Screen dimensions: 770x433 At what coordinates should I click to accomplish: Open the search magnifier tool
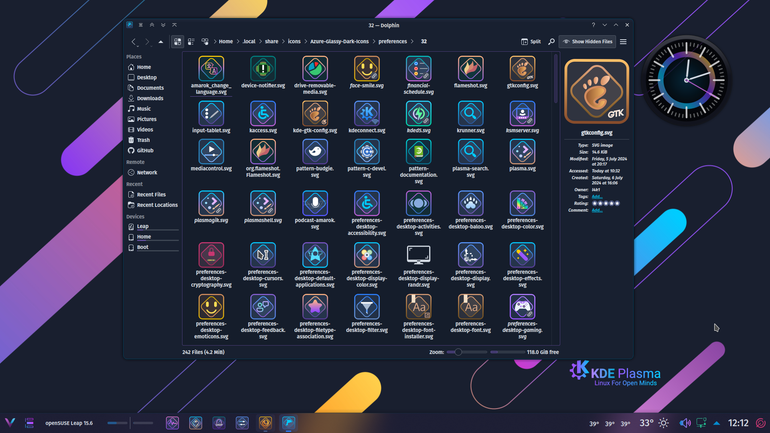pyautogui.click(x=551, y=42)
